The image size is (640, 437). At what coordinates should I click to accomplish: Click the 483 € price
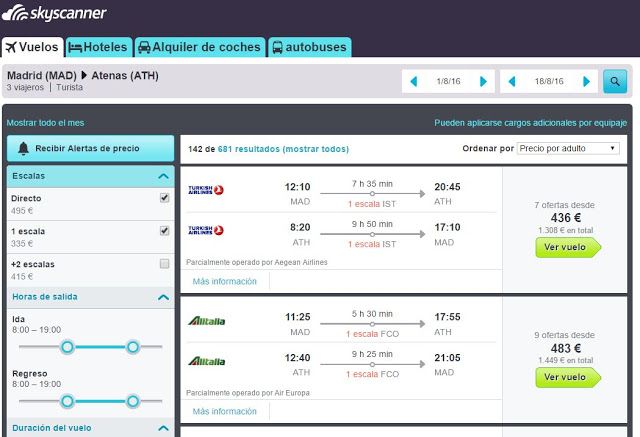[x=565, y=348]
